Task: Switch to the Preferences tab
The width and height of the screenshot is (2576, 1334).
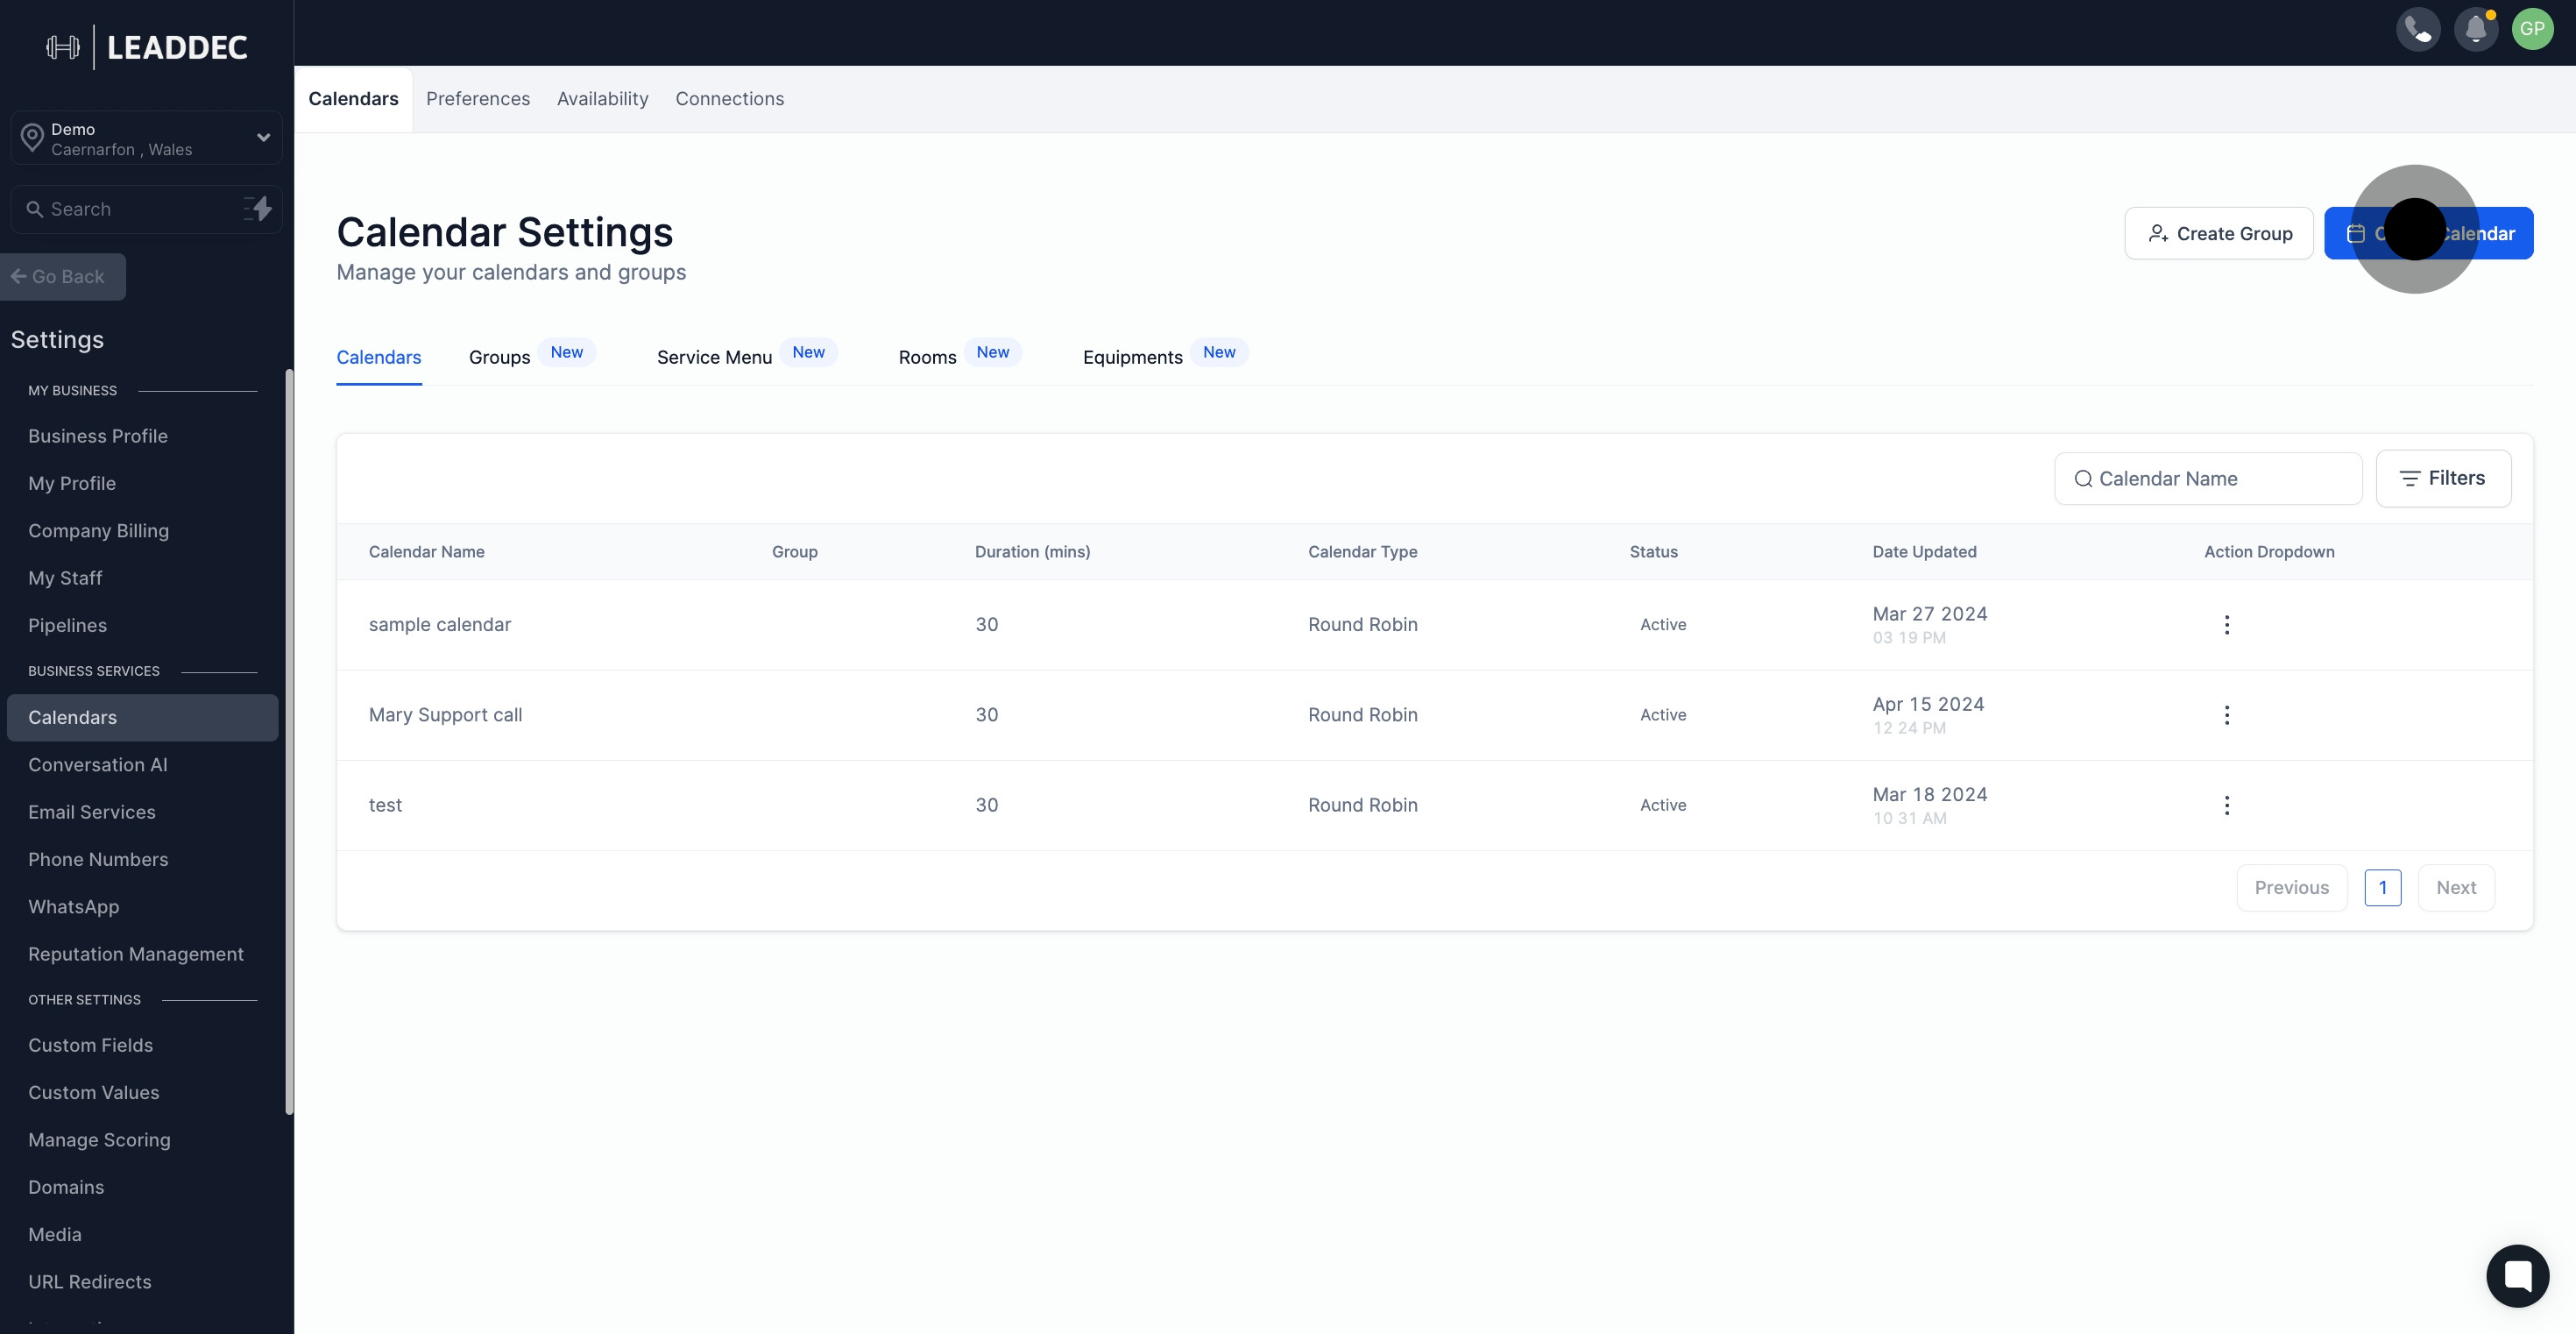Action: click(x=478, y=99)
